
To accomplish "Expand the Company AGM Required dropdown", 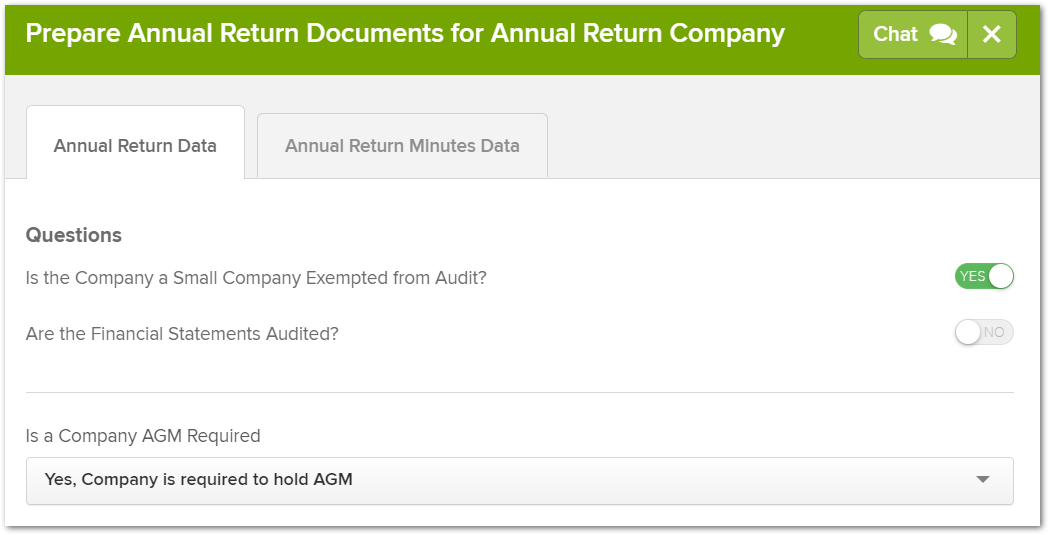I will [x=520, y=481].
